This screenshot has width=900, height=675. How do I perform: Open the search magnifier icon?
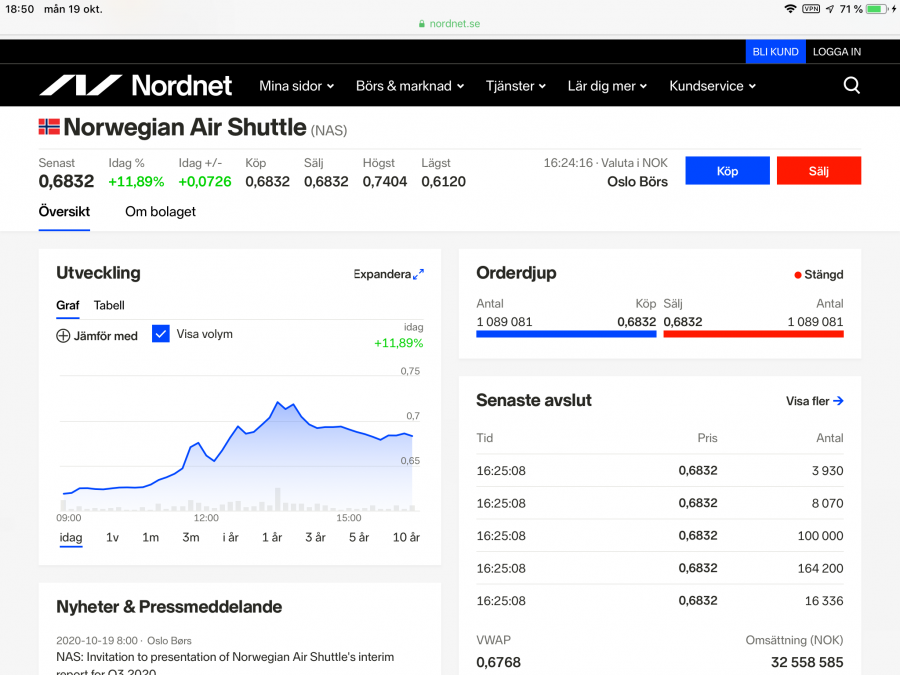pos(851,86)
